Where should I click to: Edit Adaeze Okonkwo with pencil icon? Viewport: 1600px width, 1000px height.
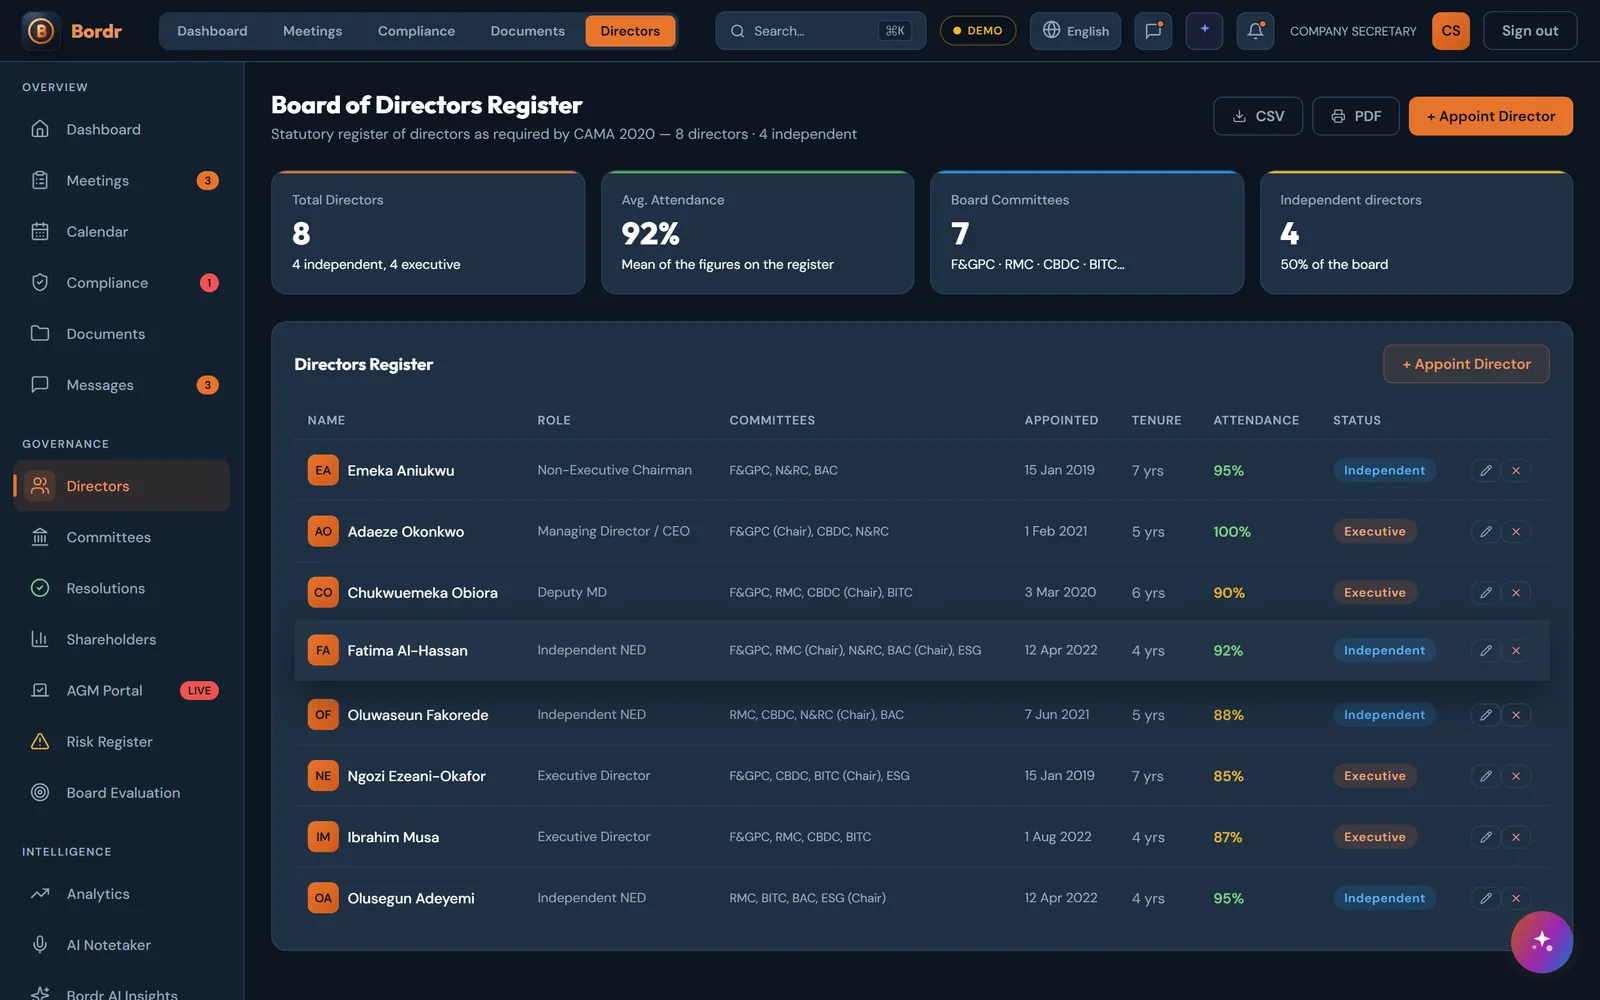coord(1486,531)
